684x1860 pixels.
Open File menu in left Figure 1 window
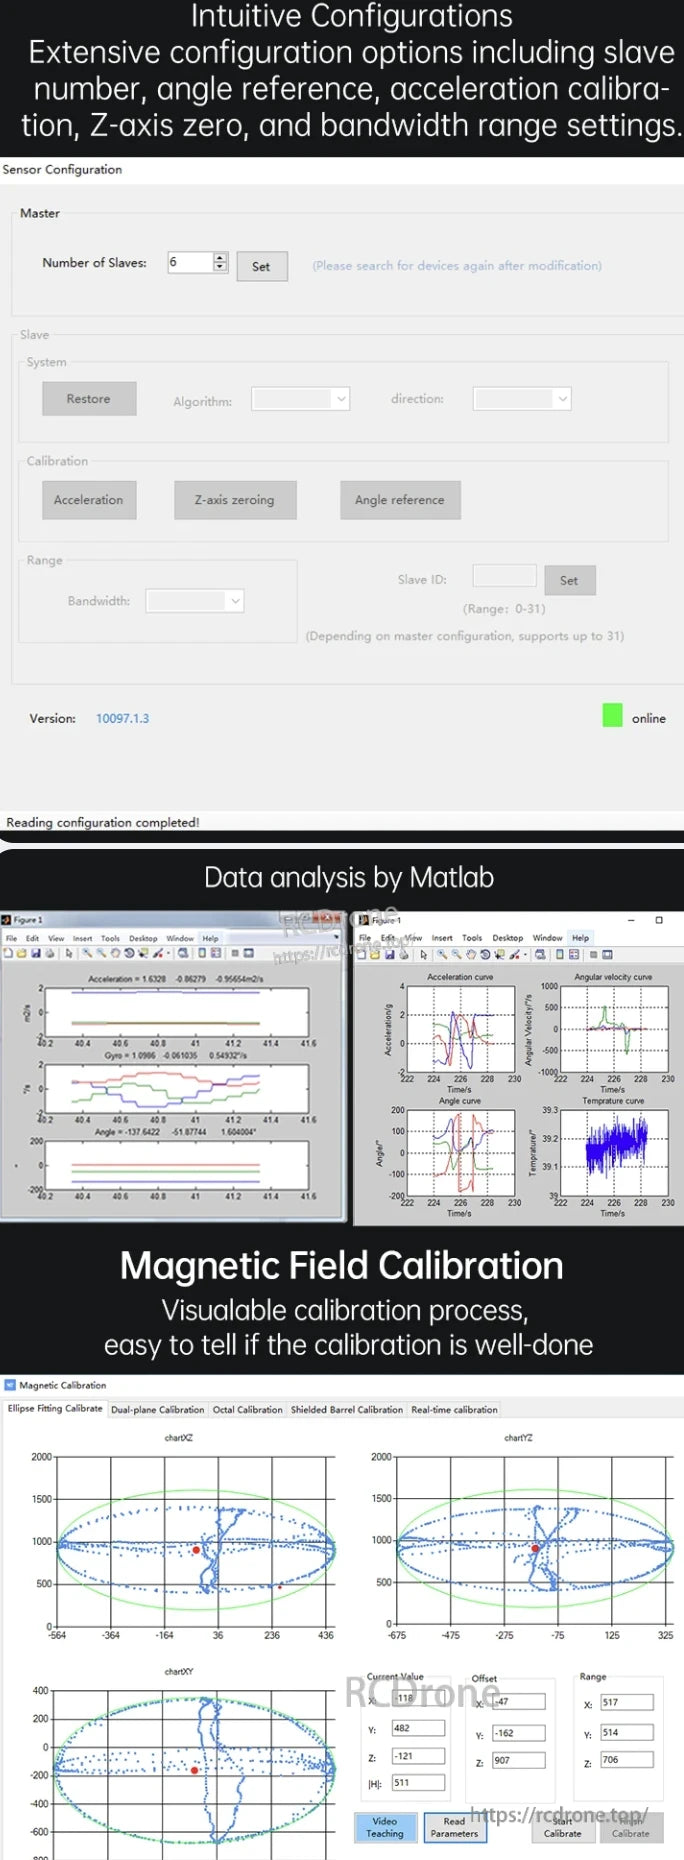(11, 938)
